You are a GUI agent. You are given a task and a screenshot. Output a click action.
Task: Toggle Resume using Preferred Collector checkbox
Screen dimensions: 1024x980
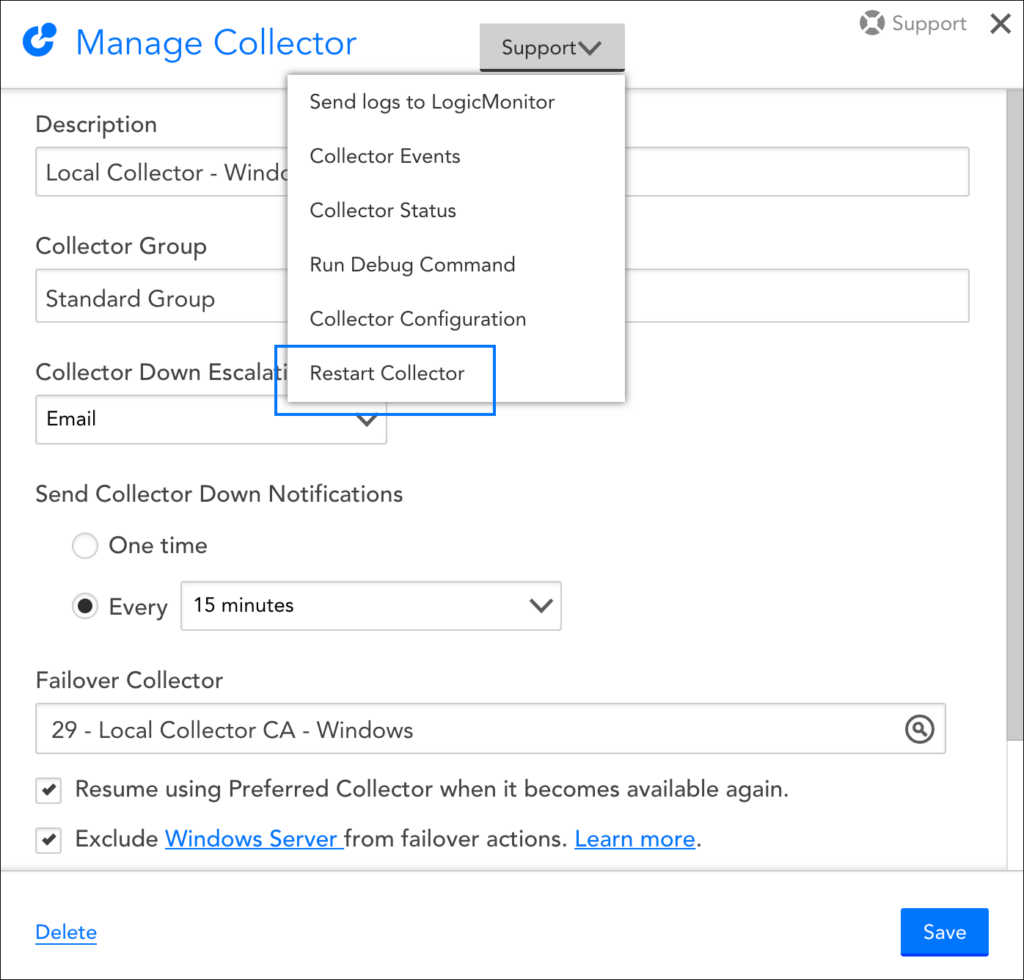coord(48,790)
